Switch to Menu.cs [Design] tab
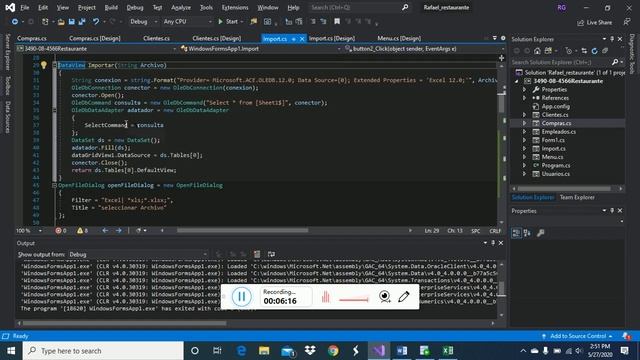Image resolution: width=640 pixels, height=360 pixels. tap(399, 38)
